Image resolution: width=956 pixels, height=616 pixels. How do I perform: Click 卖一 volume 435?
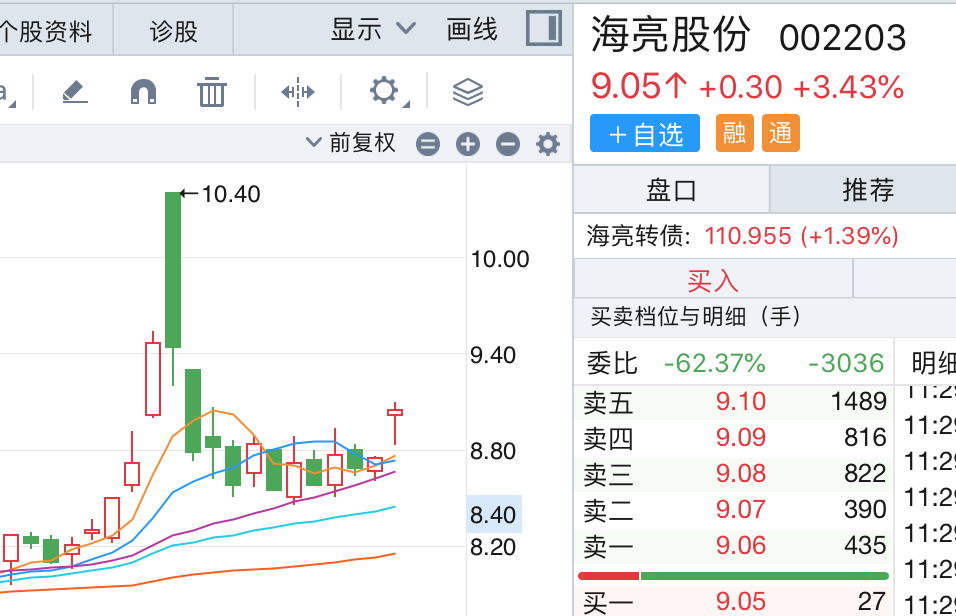tap(865, 545)
